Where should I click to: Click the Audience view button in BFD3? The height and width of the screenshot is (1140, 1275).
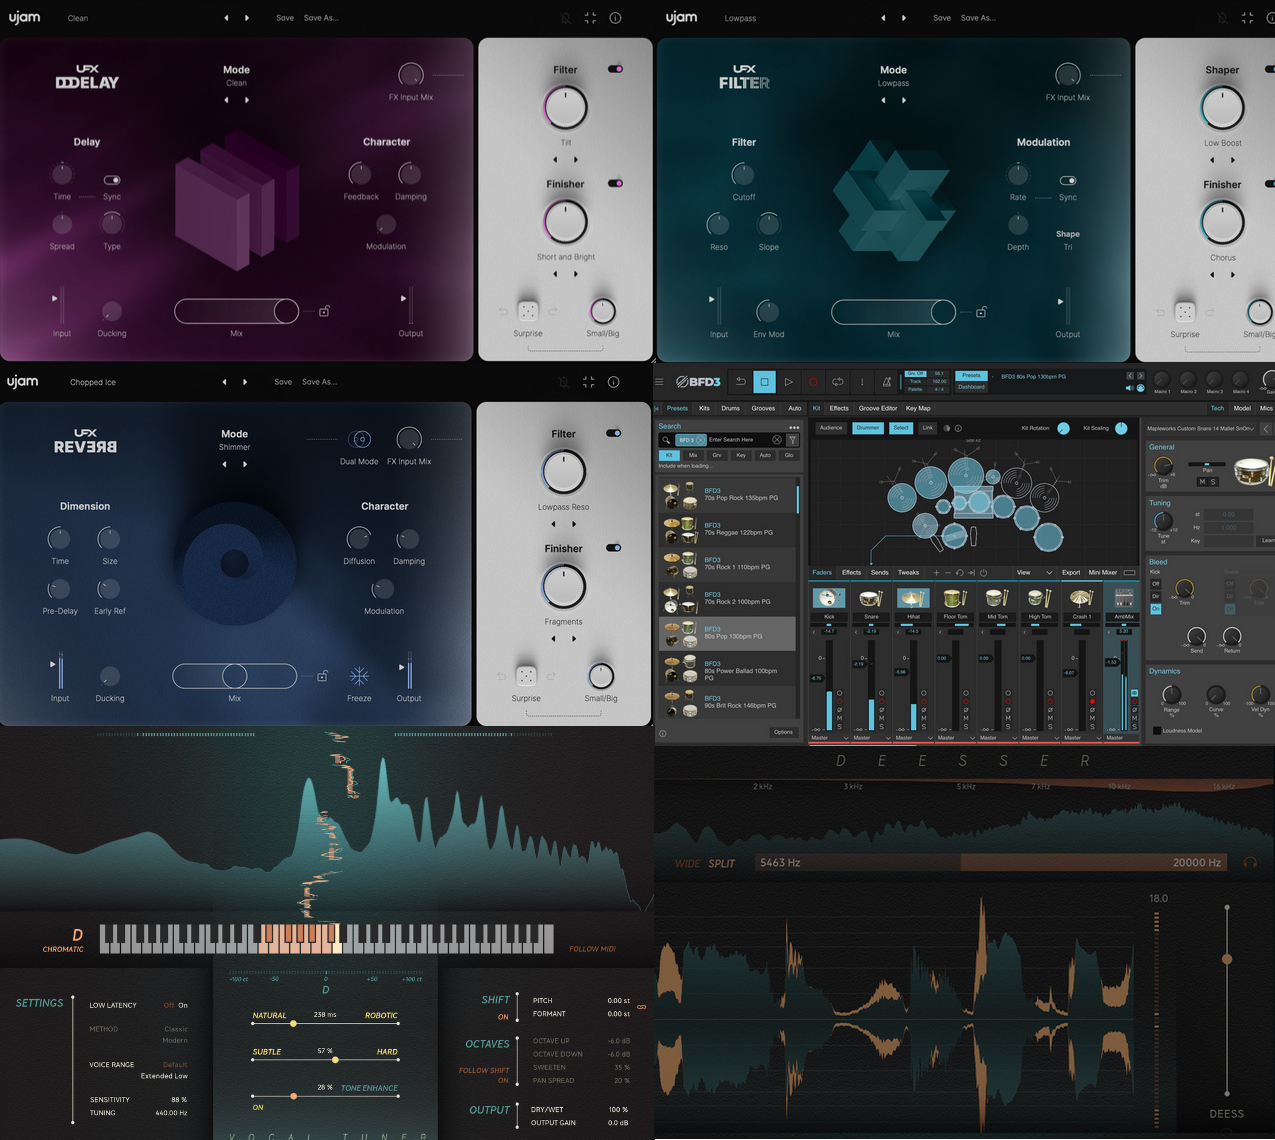pos(831,428)
